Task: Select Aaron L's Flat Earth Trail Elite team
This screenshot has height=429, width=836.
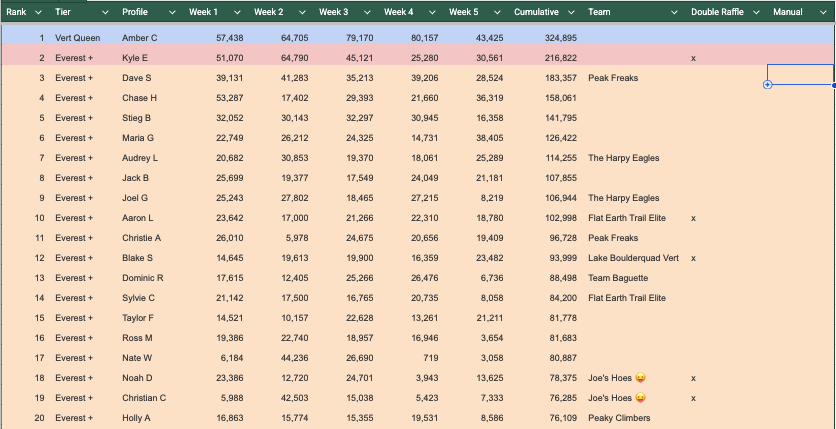Action: click(627, 218)
